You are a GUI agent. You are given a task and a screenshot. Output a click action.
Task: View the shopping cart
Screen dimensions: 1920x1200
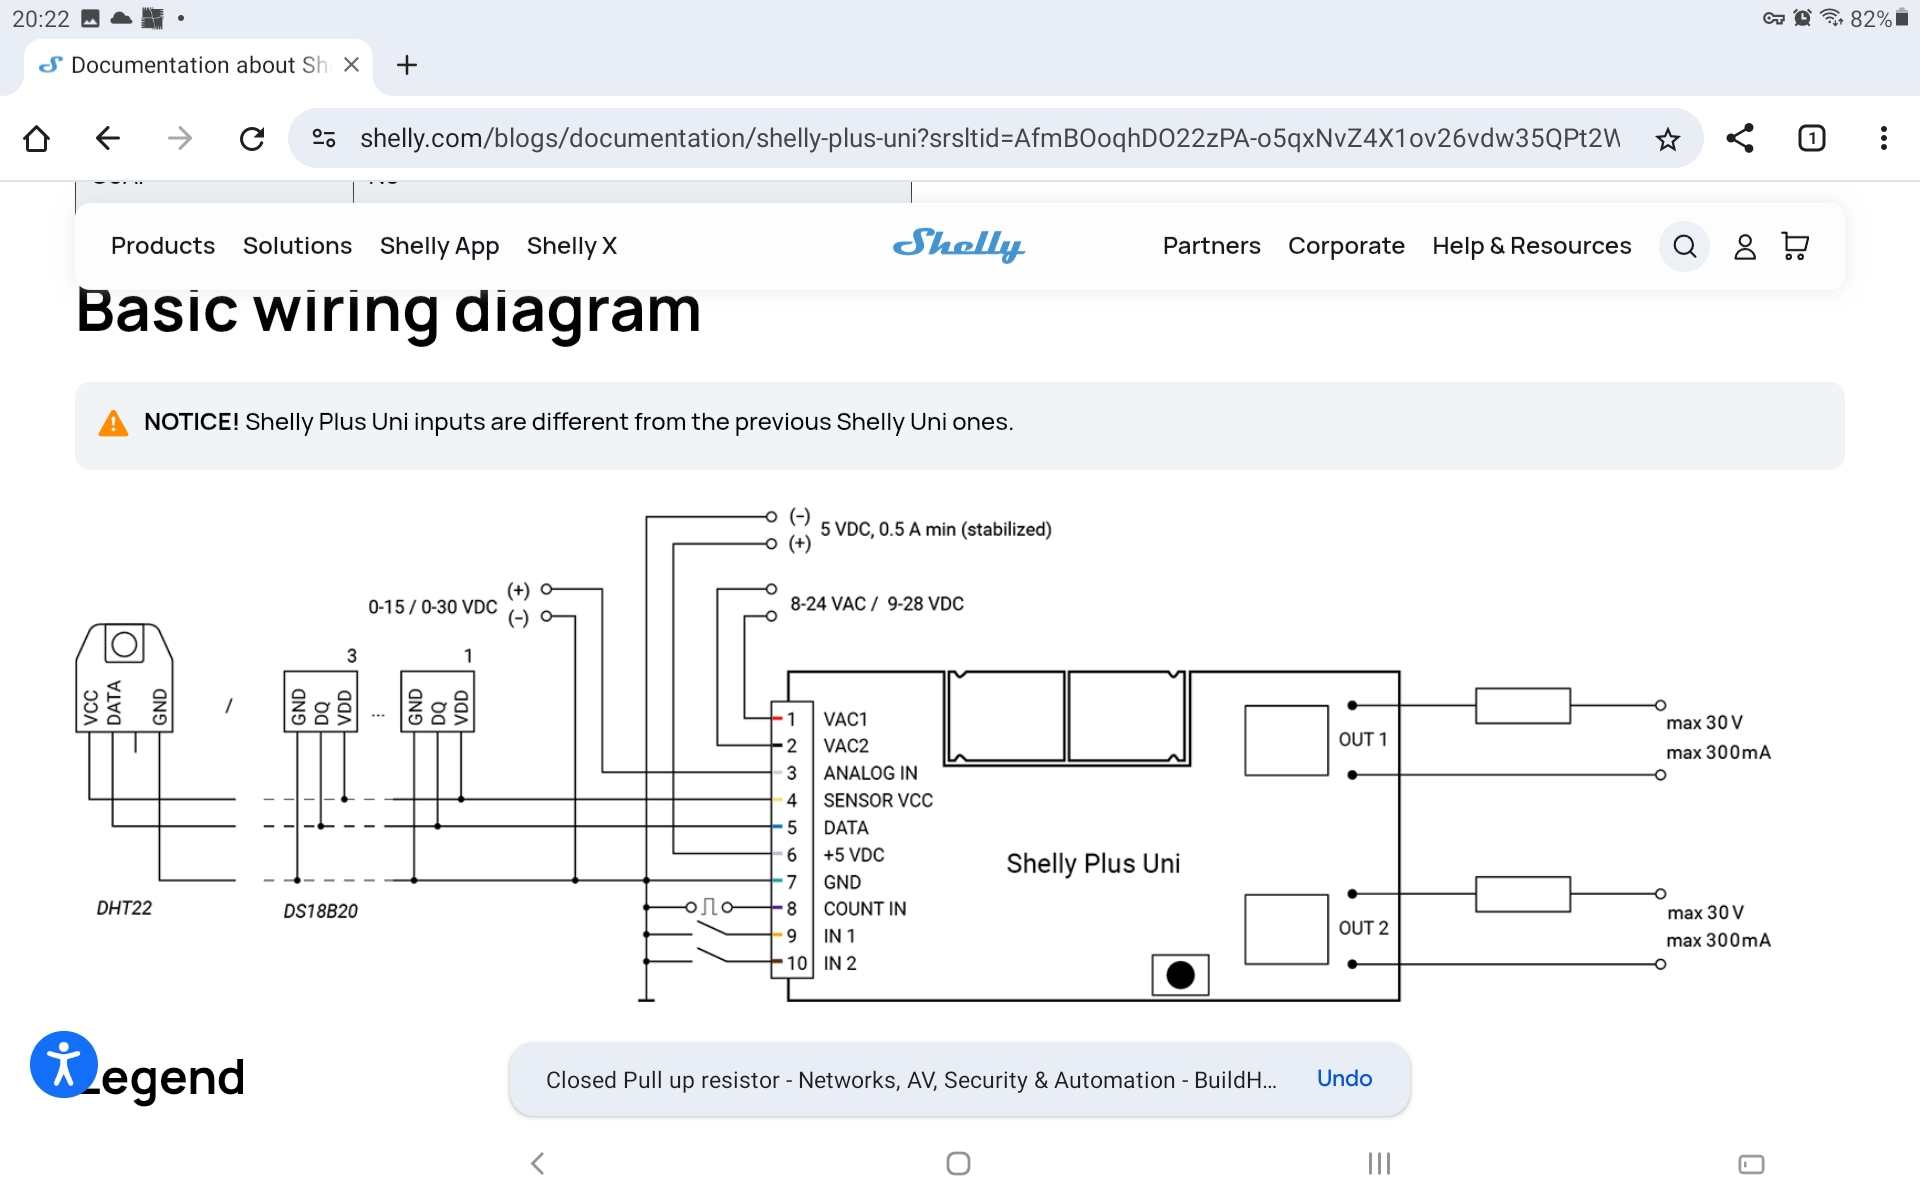pyautogui.click(x=1796, y=246)
